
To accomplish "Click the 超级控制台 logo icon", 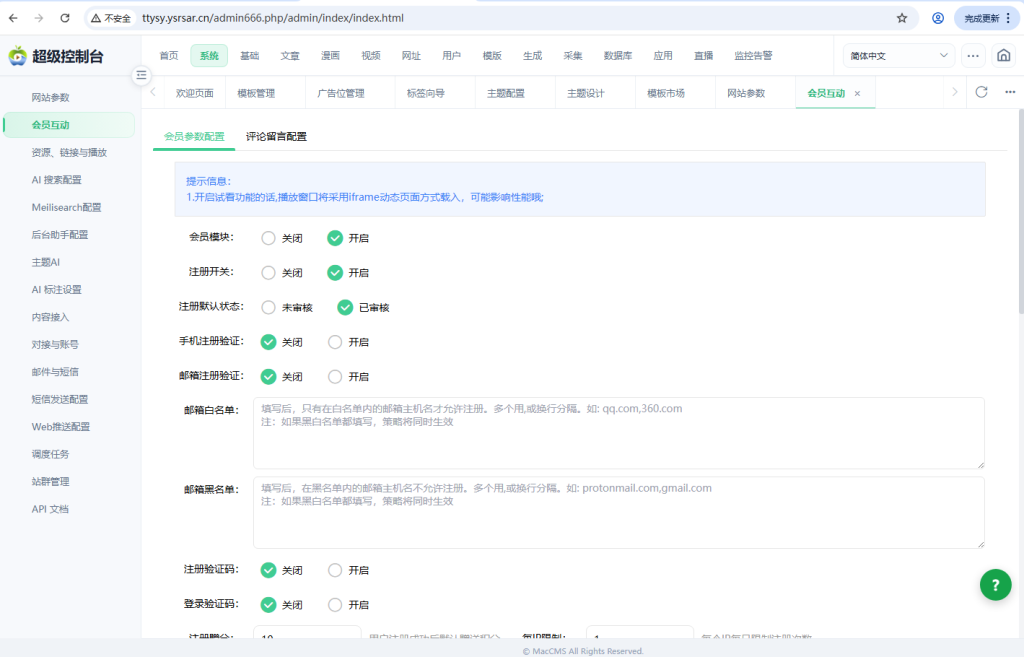I will click(18, 56).
